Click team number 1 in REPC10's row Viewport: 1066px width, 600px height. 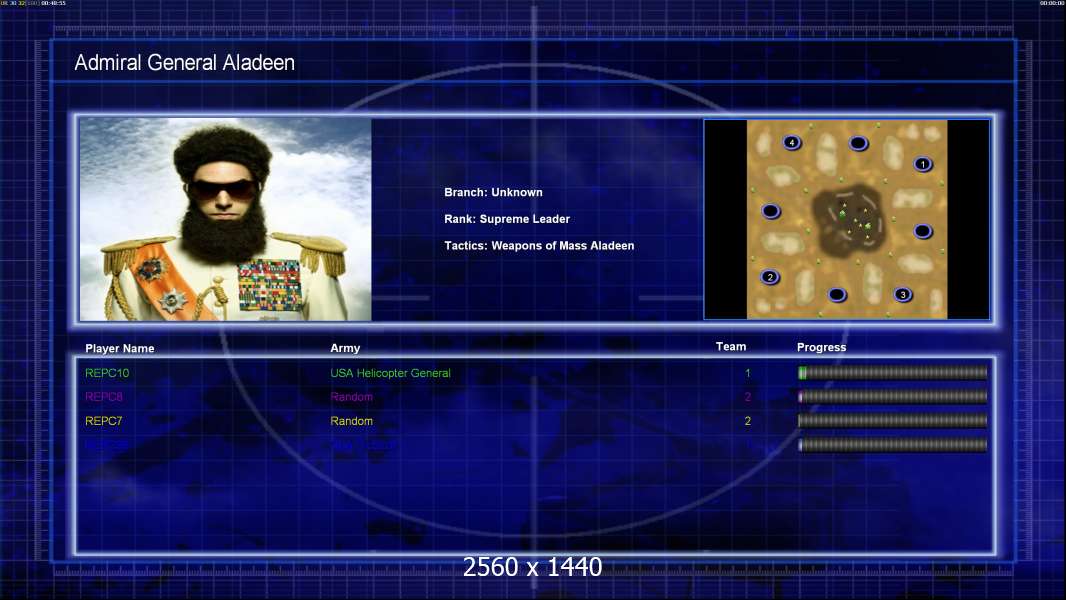pos(748,372)
